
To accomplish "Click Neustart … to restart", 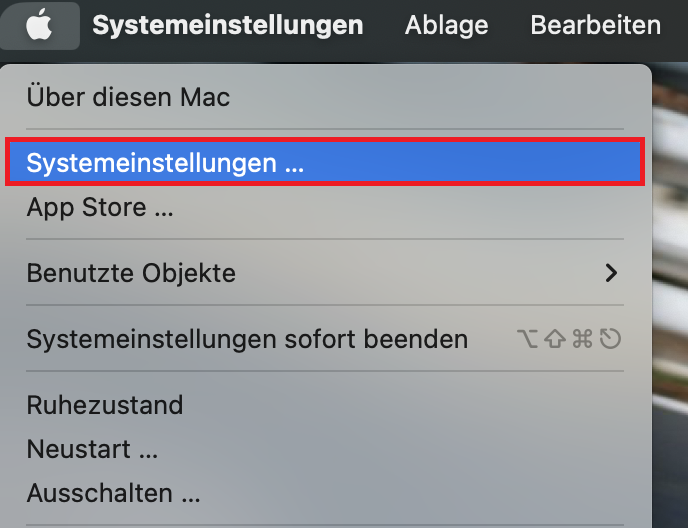I will coord(92,449).
